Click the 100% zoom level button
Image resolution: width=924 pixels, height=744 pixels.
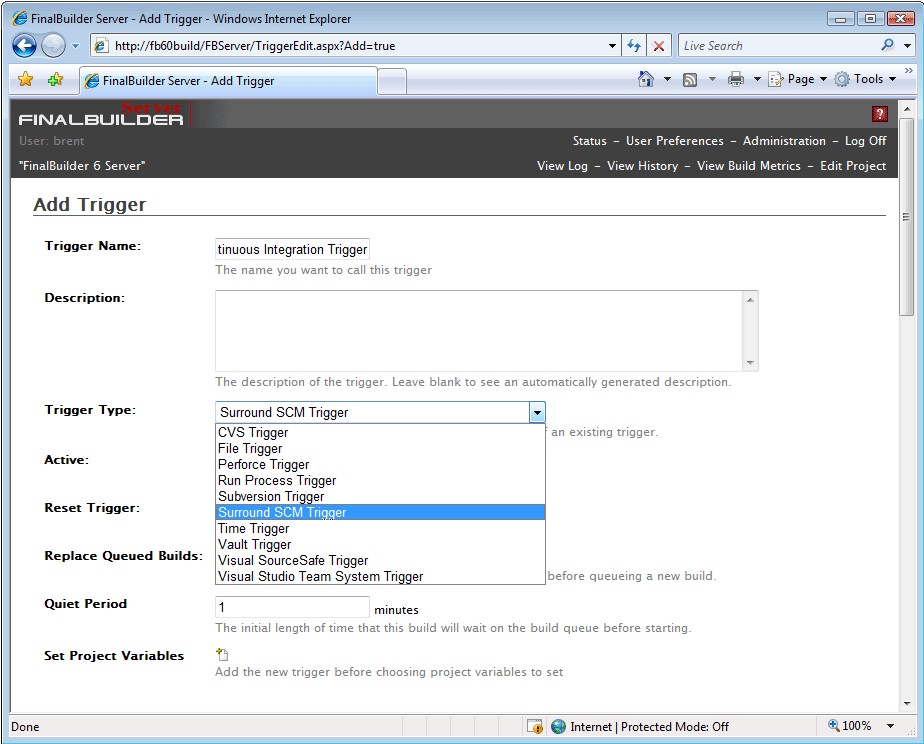(x=850, y=726)
